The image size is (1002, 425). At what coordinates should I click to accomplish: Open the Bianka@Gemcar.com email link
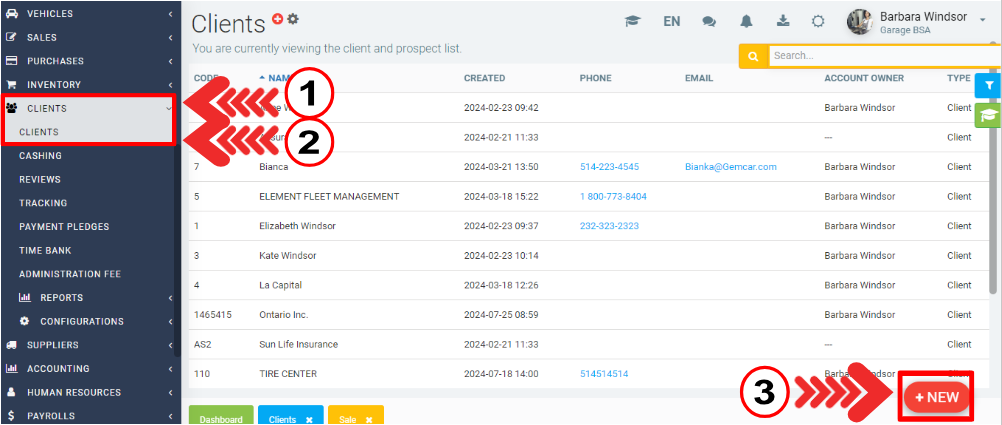[x=730, y=167]
